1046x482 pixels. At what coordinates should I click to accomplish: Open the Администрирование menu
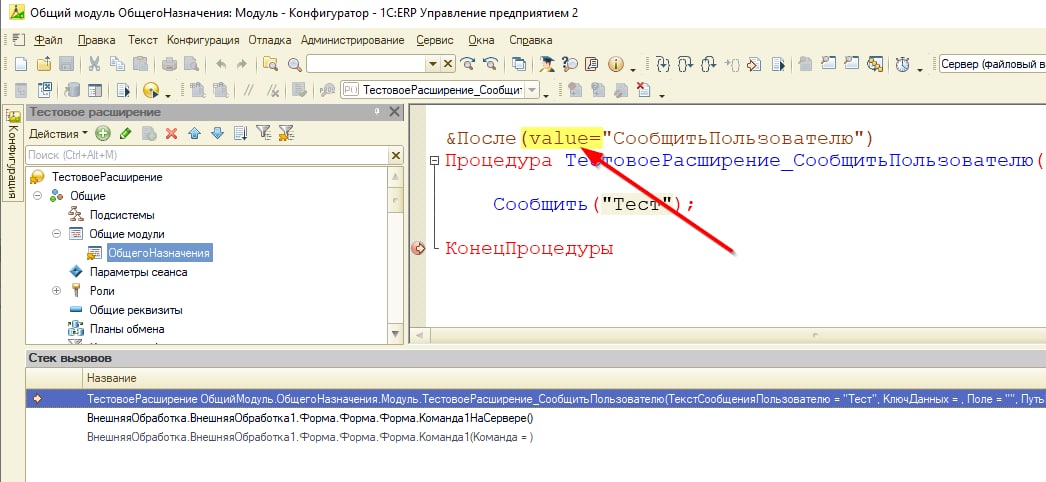click(x=353, y=40)
